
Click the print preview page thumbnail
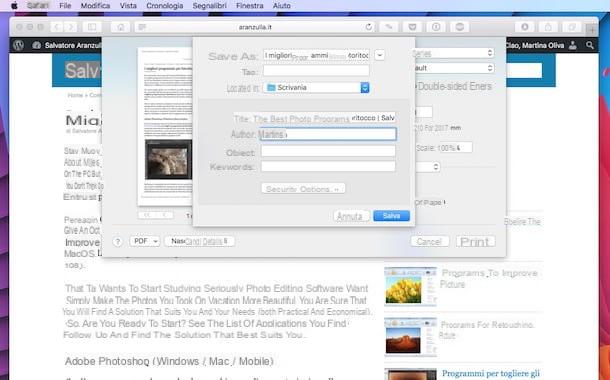[165, 127]
